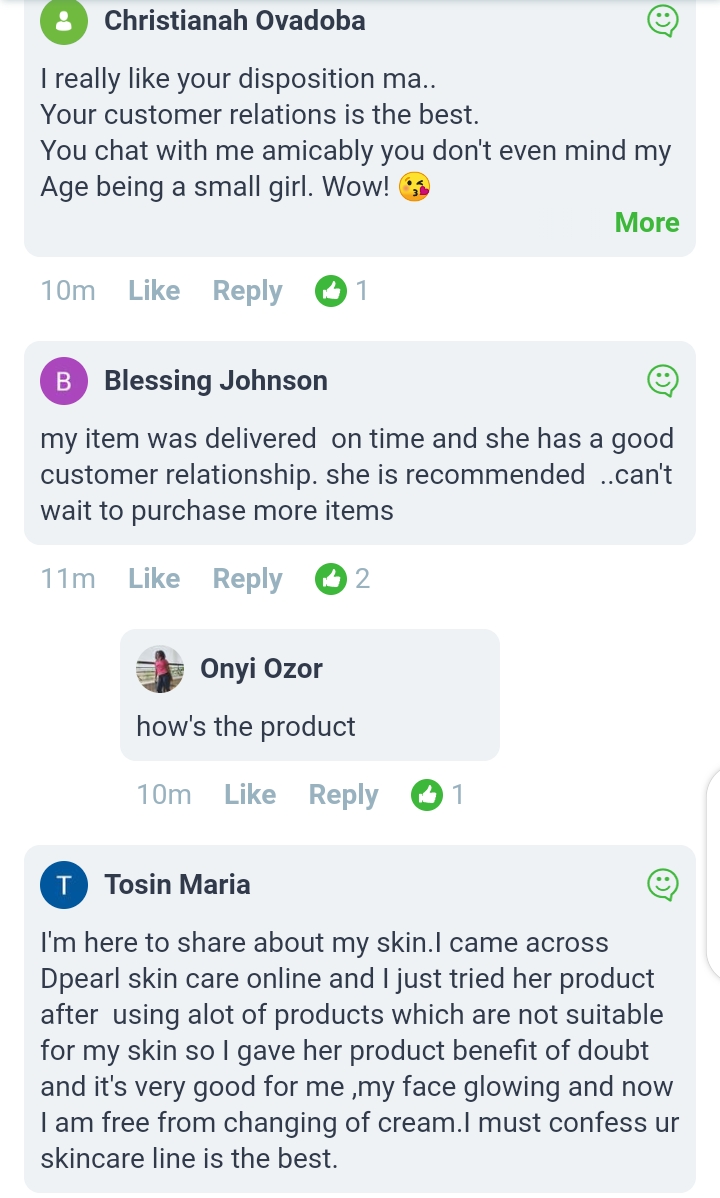This screenshot has height=1198, width=720.
Task: Click Blessing Johnson's purple B avatar
Action: (x=64, y=381)
